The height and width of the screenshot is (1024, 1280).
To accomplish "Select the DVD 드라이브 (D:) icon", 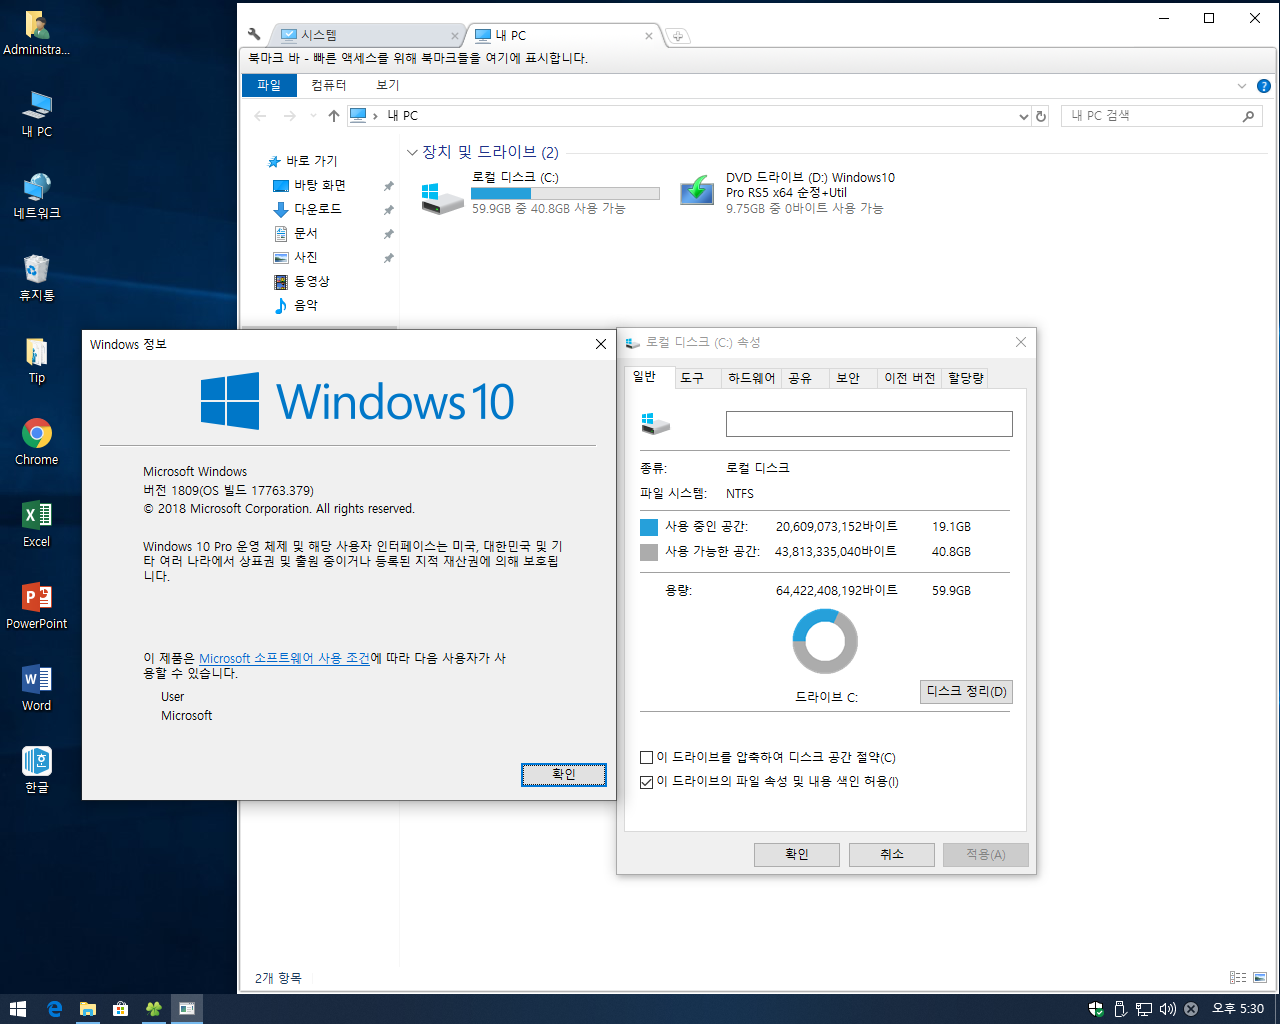I will click(x=697, y=191).
